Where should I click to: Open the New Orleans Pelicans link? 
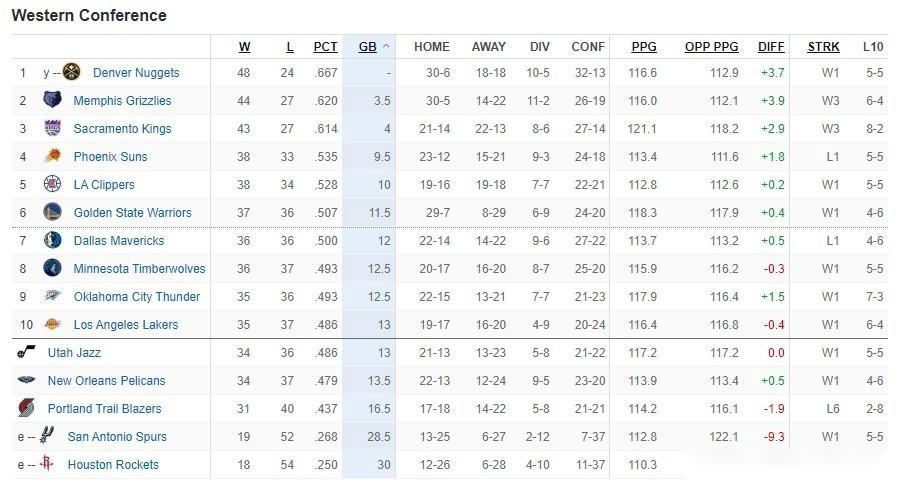point(106,381)
